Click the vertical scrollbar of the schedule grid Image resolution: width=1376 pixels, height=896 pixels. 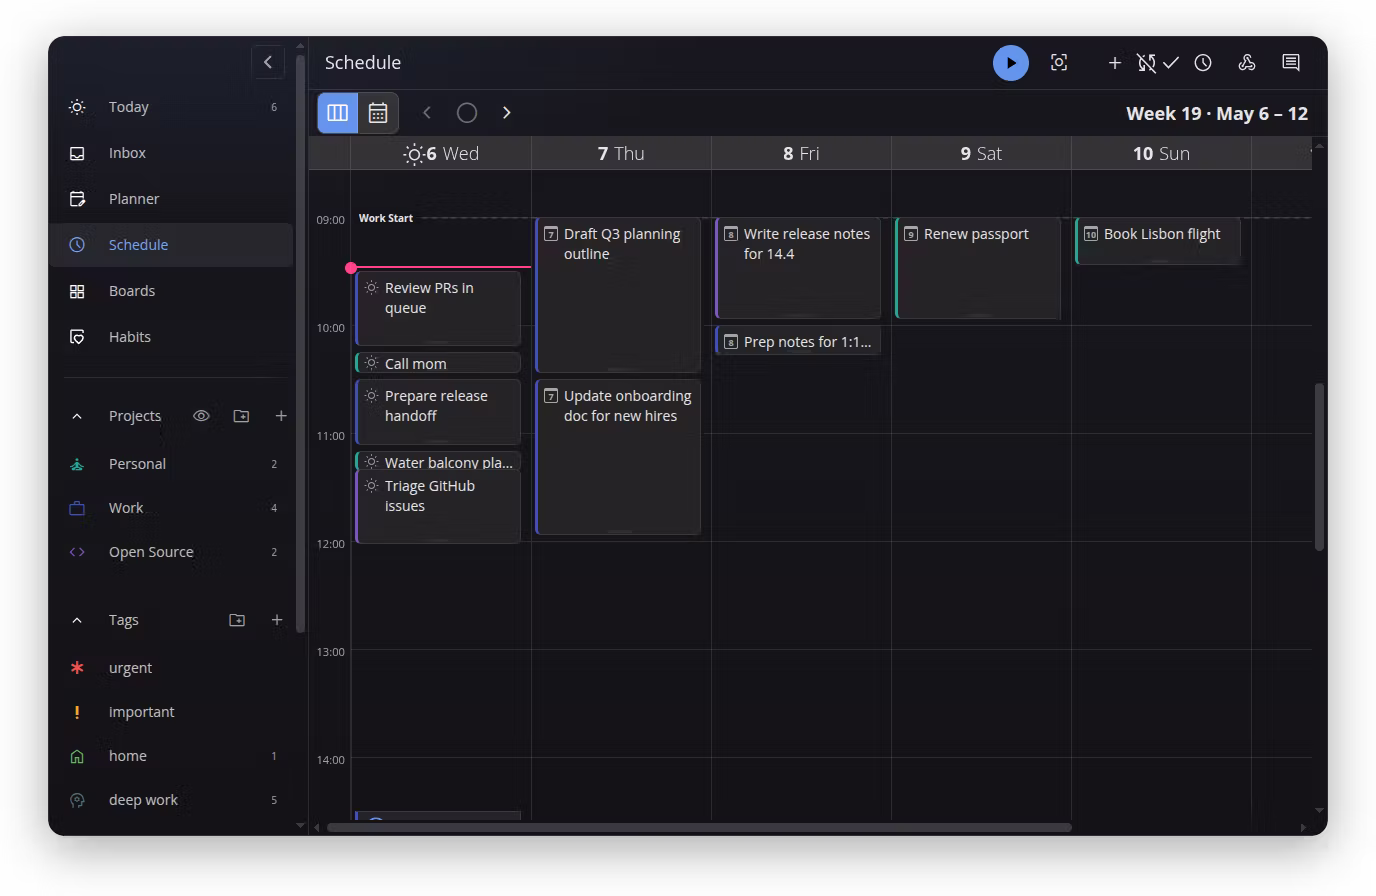1319,467
